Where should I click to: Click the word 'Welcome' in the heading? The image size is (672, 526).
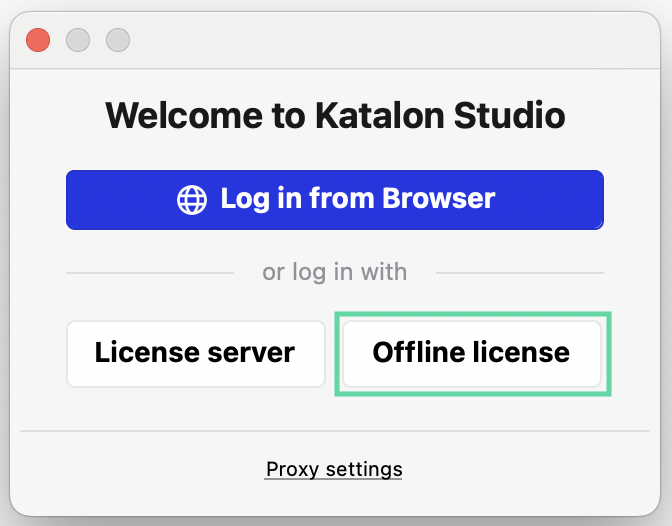pyautogui.click(x=178, y=116)
